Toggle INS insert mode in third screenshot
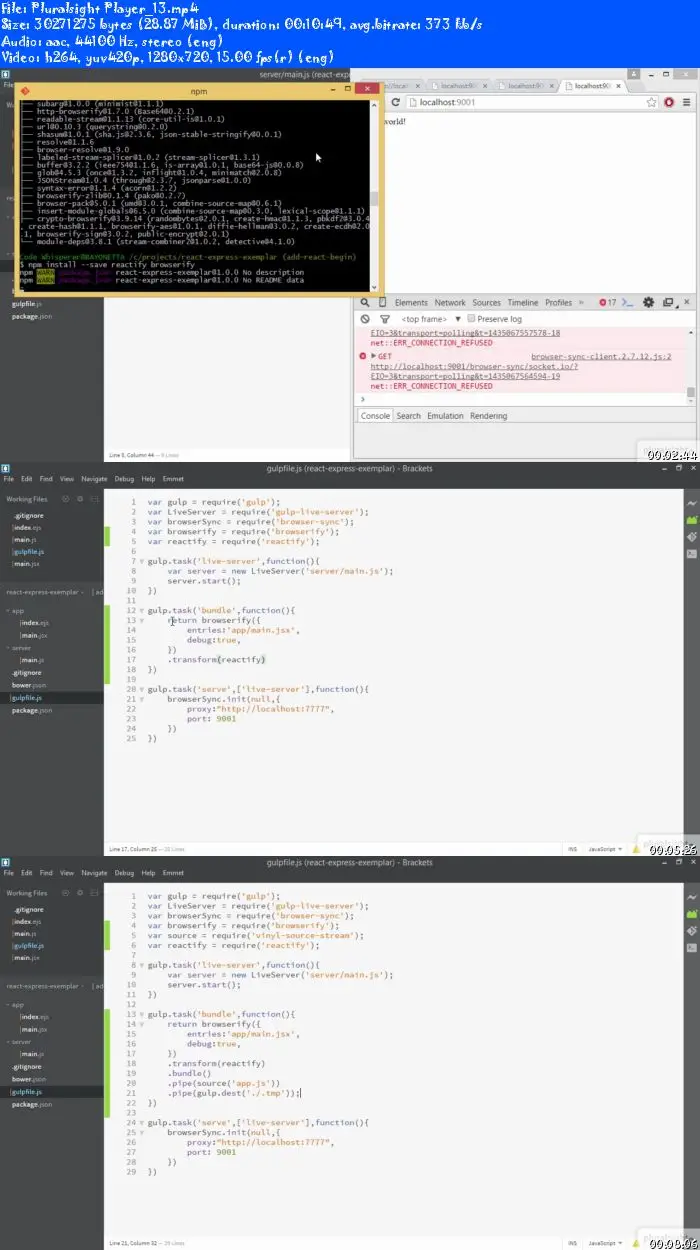This screenshot has width=700, height=1250. tap(573, 1242)
